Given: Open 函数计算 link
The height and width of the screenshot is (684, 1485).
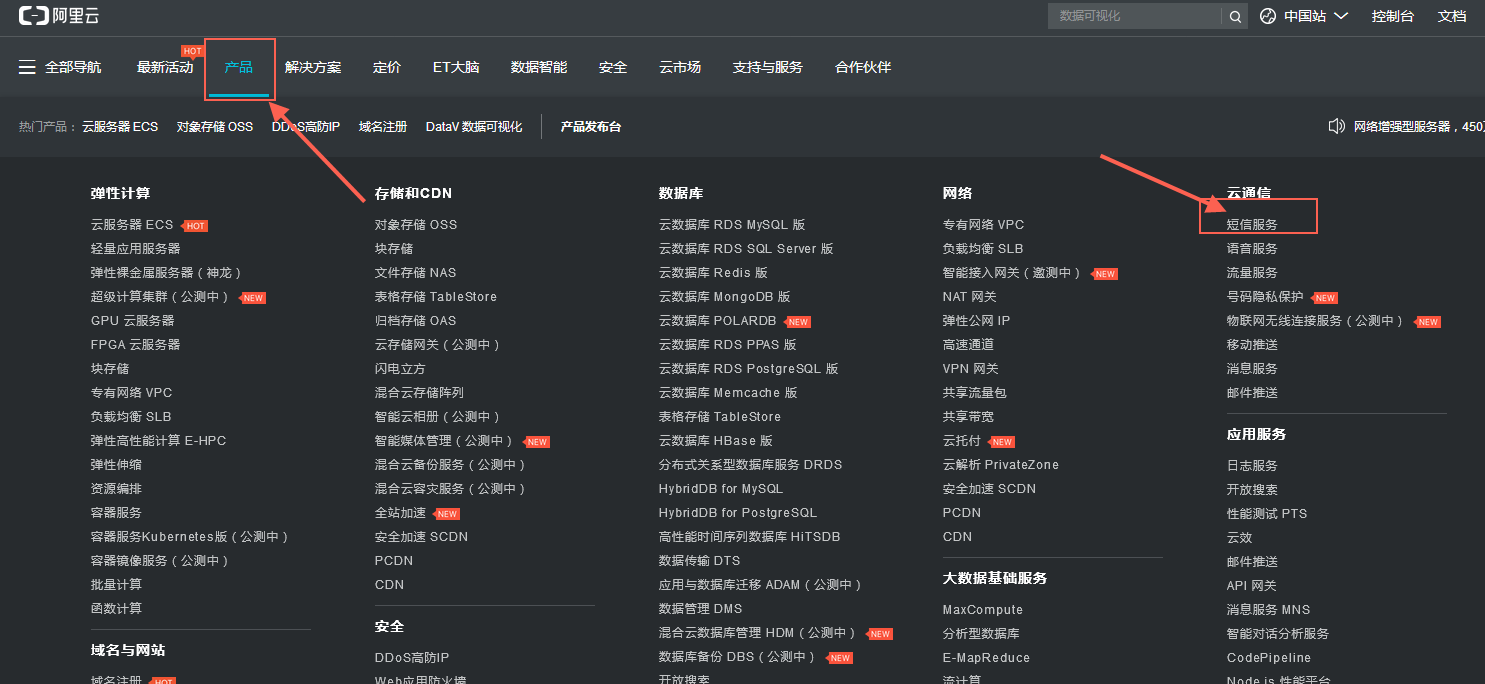Looking at the screenshot, I should (x=116, y=609).
